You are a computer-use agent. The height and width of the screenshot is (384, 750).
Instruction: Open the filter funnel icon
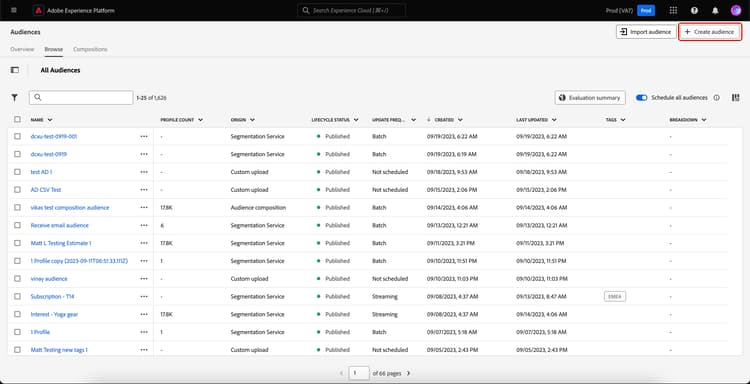[x=15, y=98]
